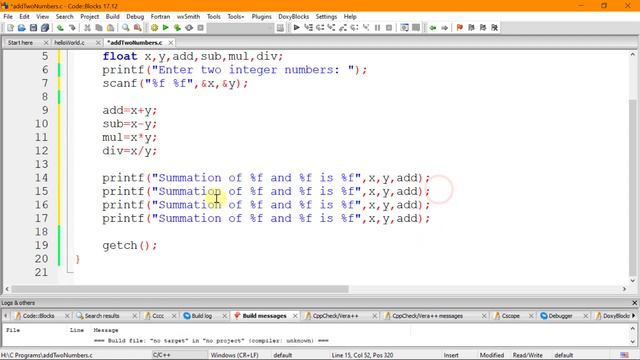Stop the debugger with the square icon
The height and width of the screenshot is (360, 640).
(x=389, y=28)
